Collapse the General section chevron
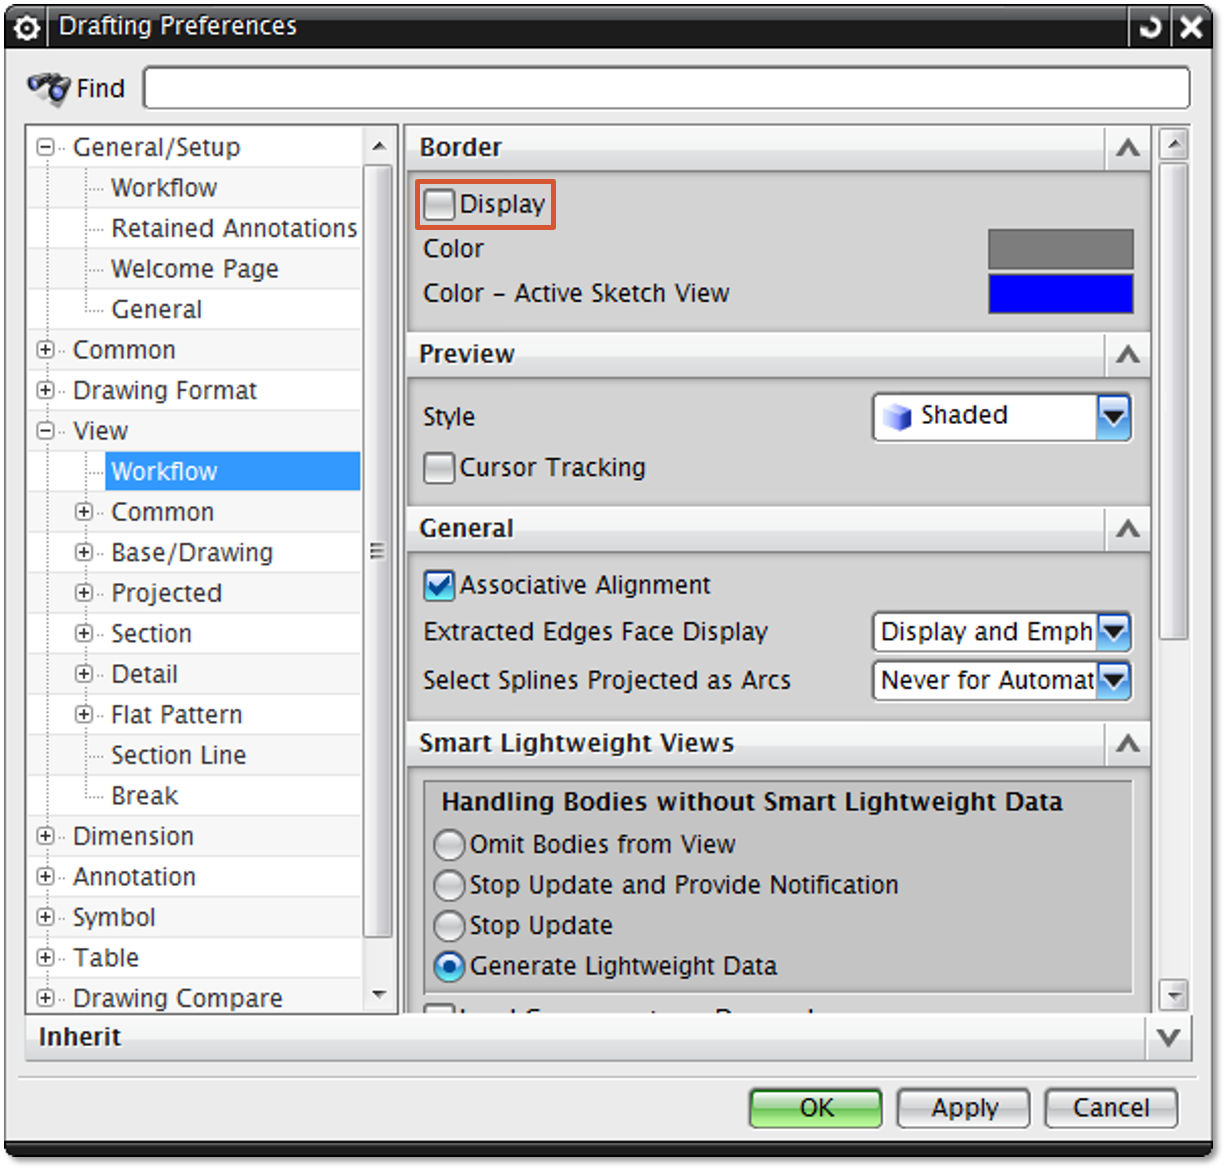 1128,529
